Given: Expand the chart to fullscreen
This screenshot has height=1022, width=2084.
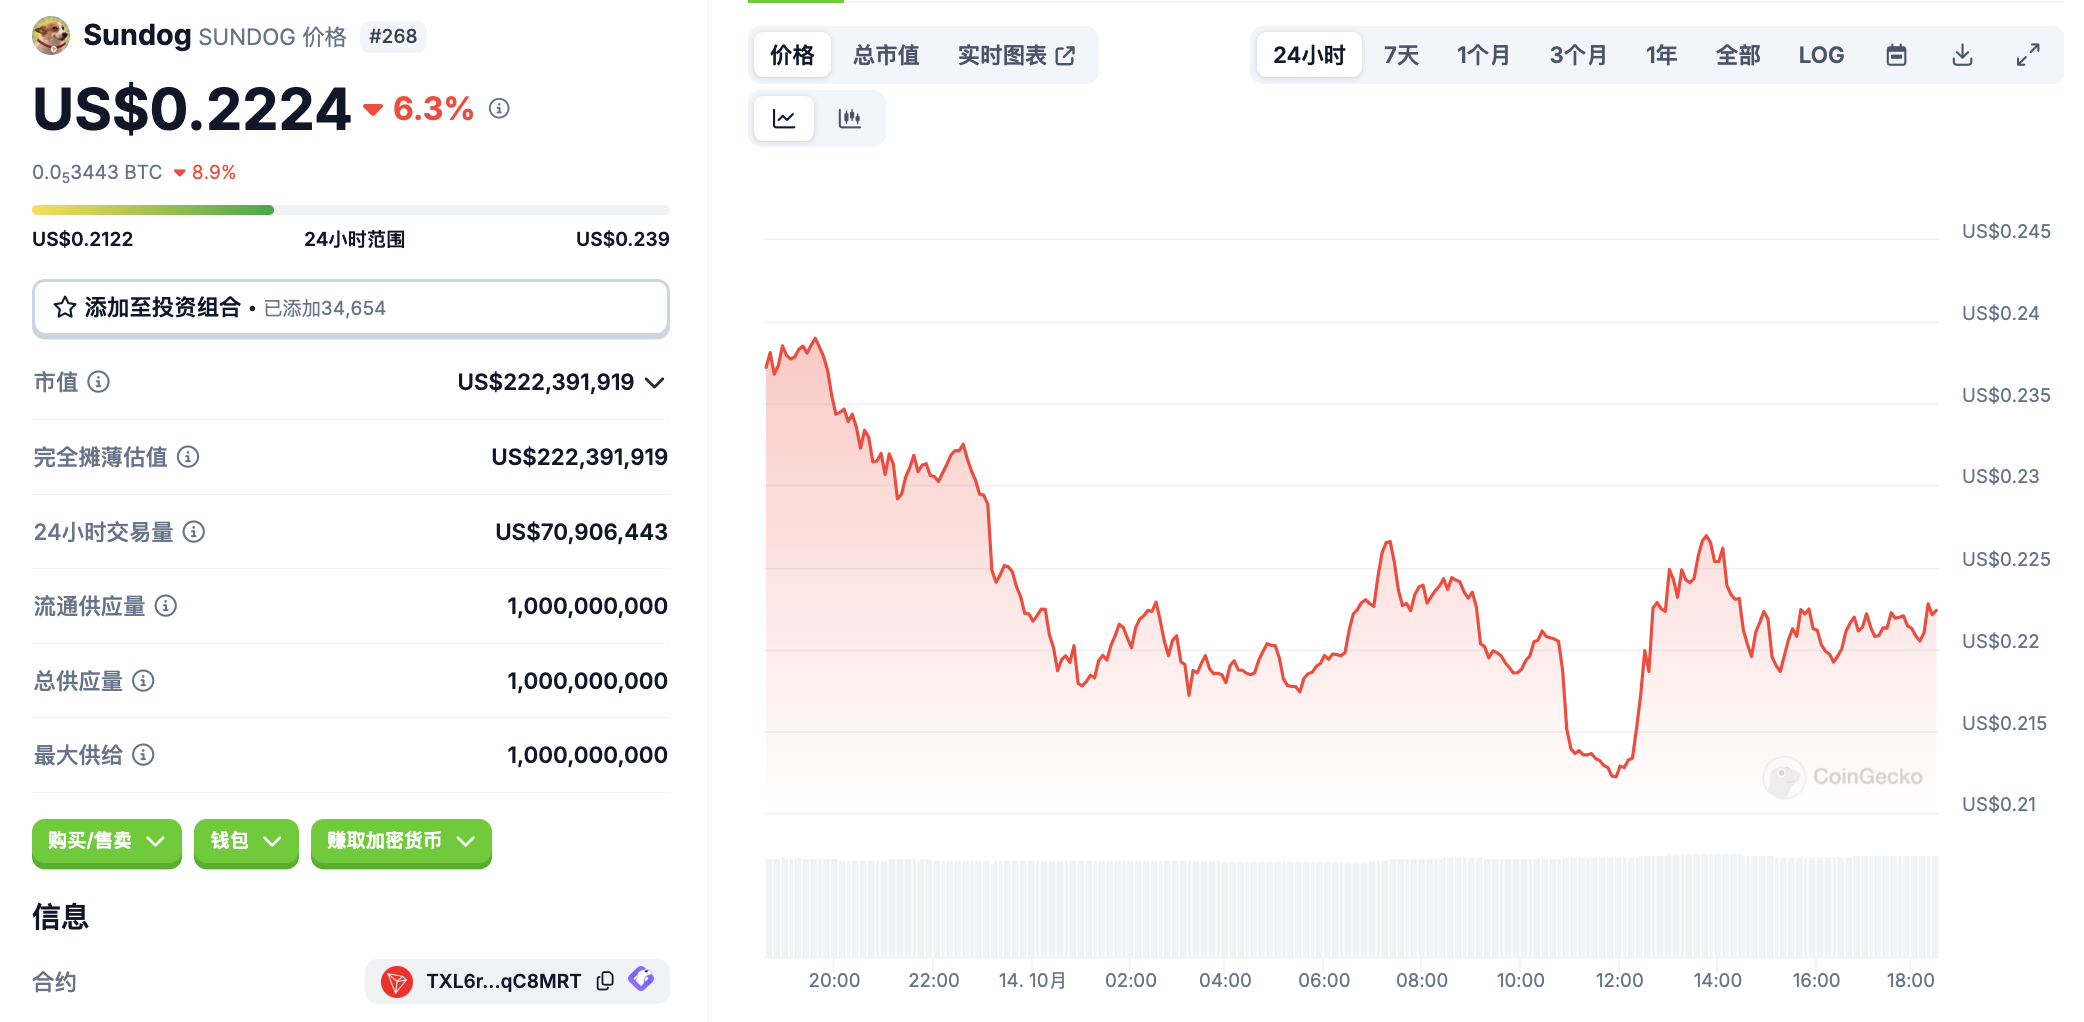Looking at the screenshot, I should click(x=2027, y=55).
